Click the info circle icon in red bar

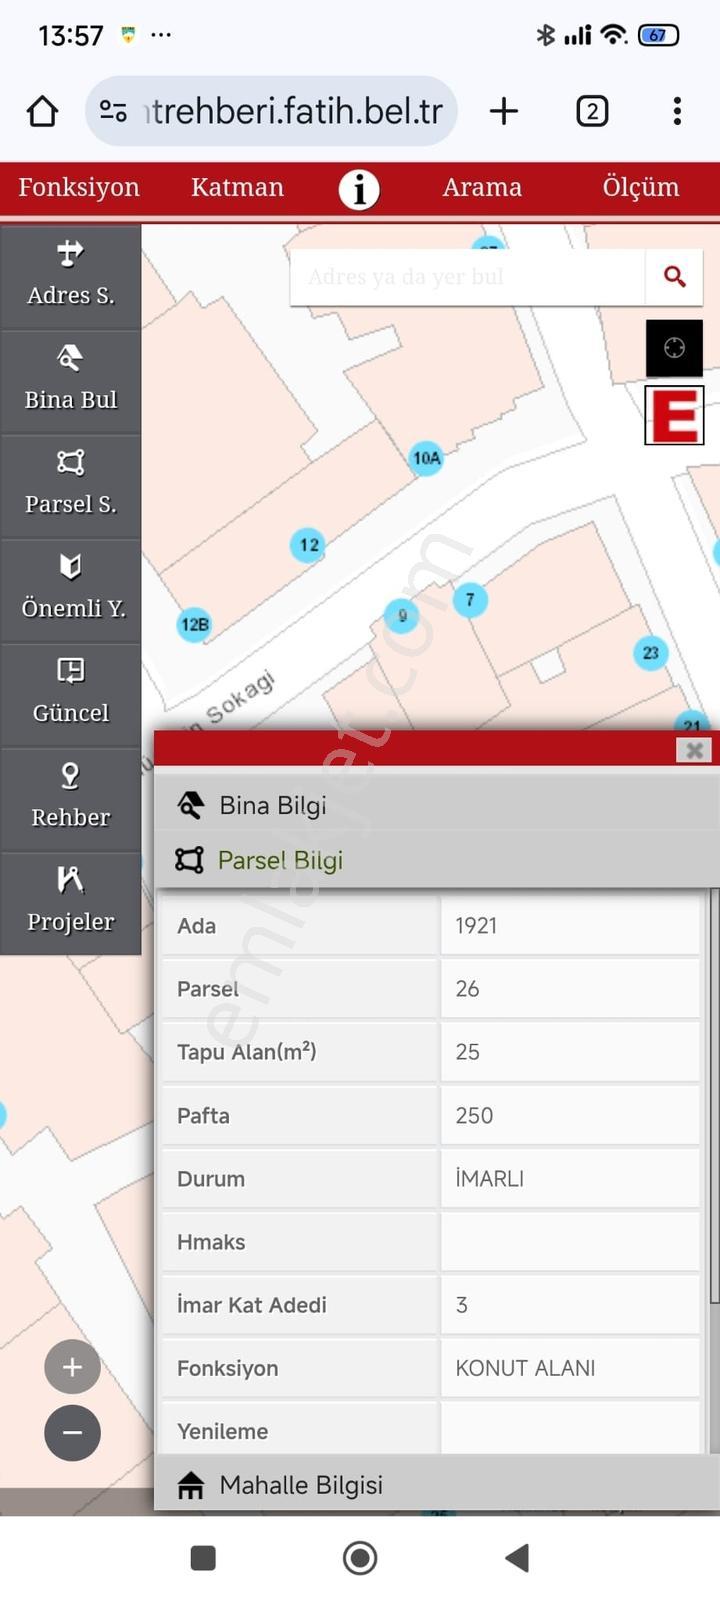tap(359, 188)
